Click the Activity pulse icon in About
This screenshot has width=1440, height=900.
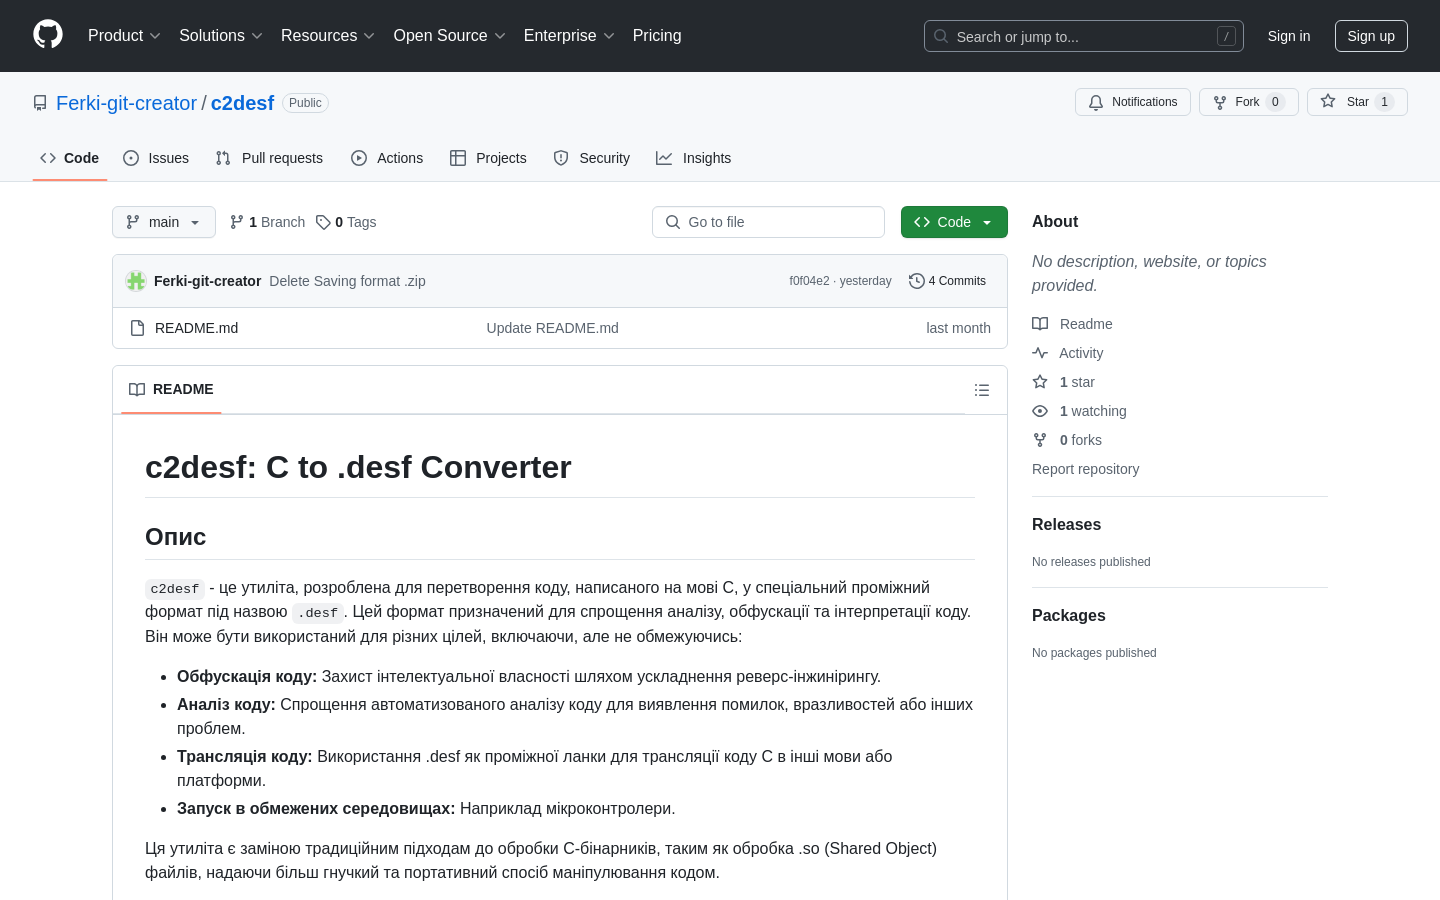coord(1040,353)
